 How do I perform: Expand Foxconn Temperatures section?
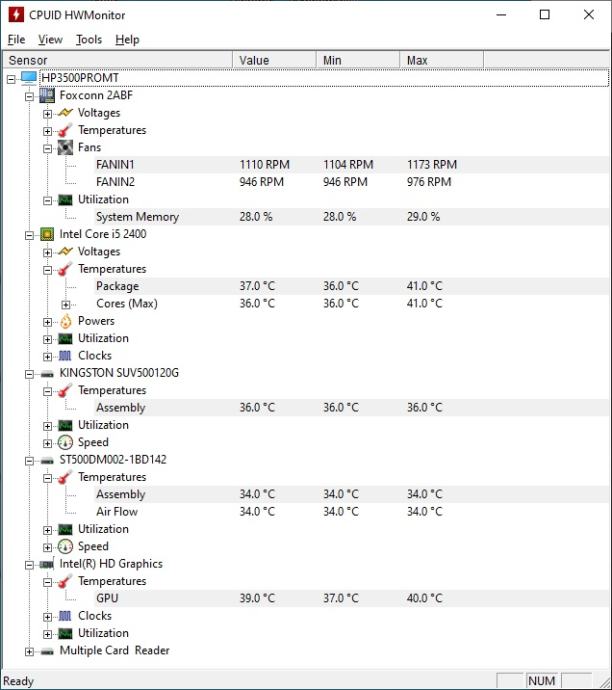pos(48,131)
